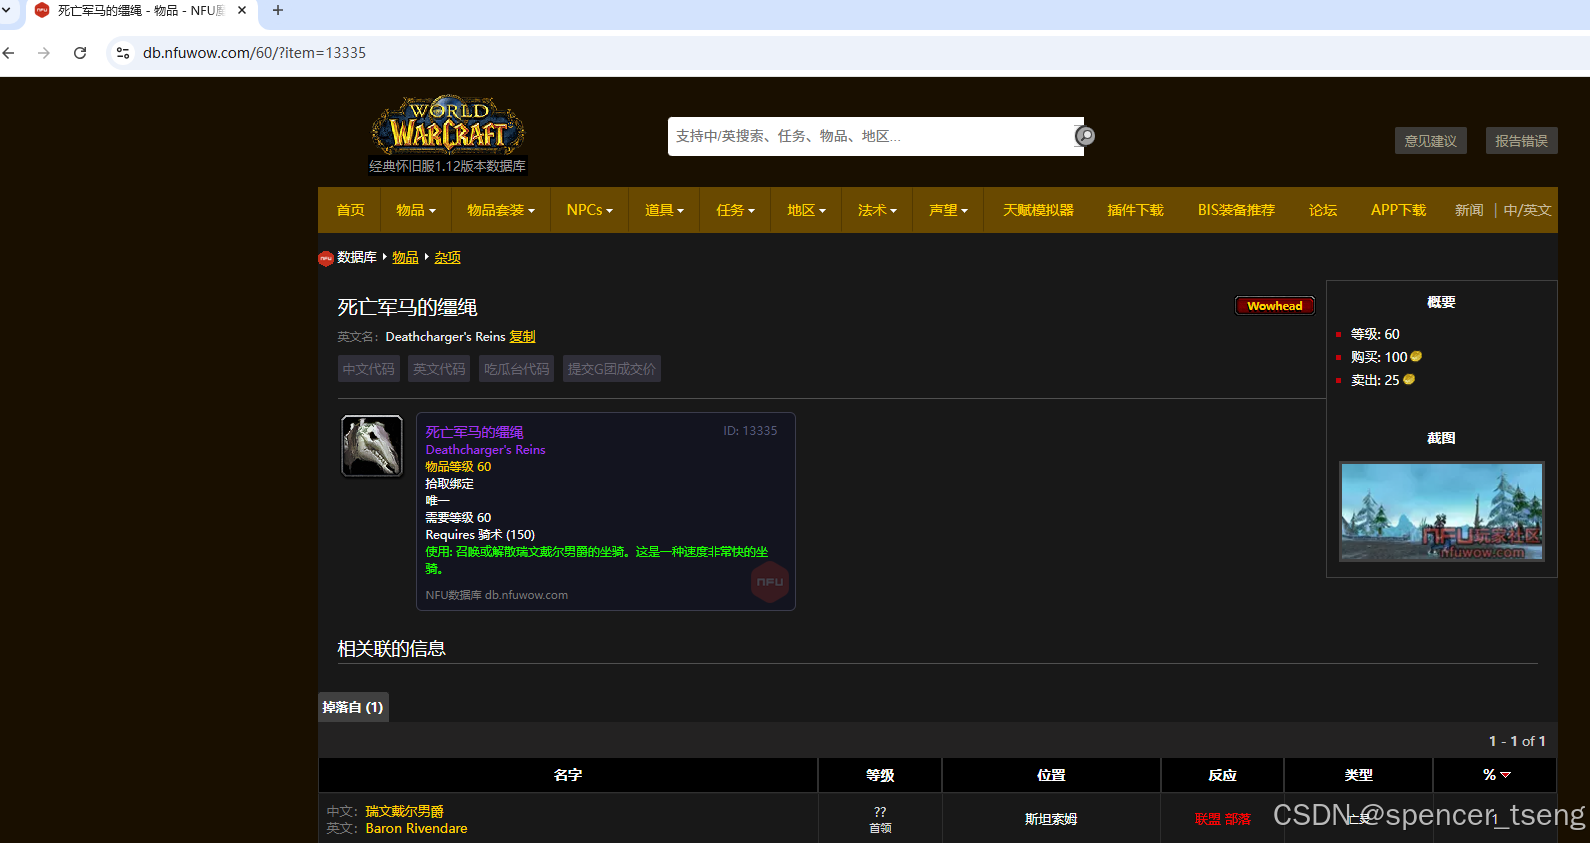Click the gold coin next to 购买 100
The width and height of the screenshot is (1590, 843).
(1416, 357)
